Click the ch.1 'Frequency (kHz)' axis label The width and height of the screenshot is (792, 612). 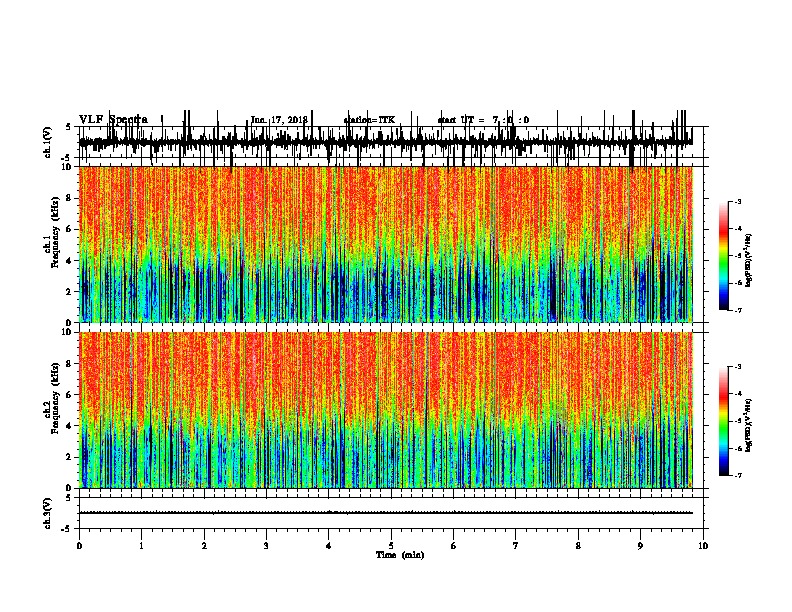(x=55, y=232)
